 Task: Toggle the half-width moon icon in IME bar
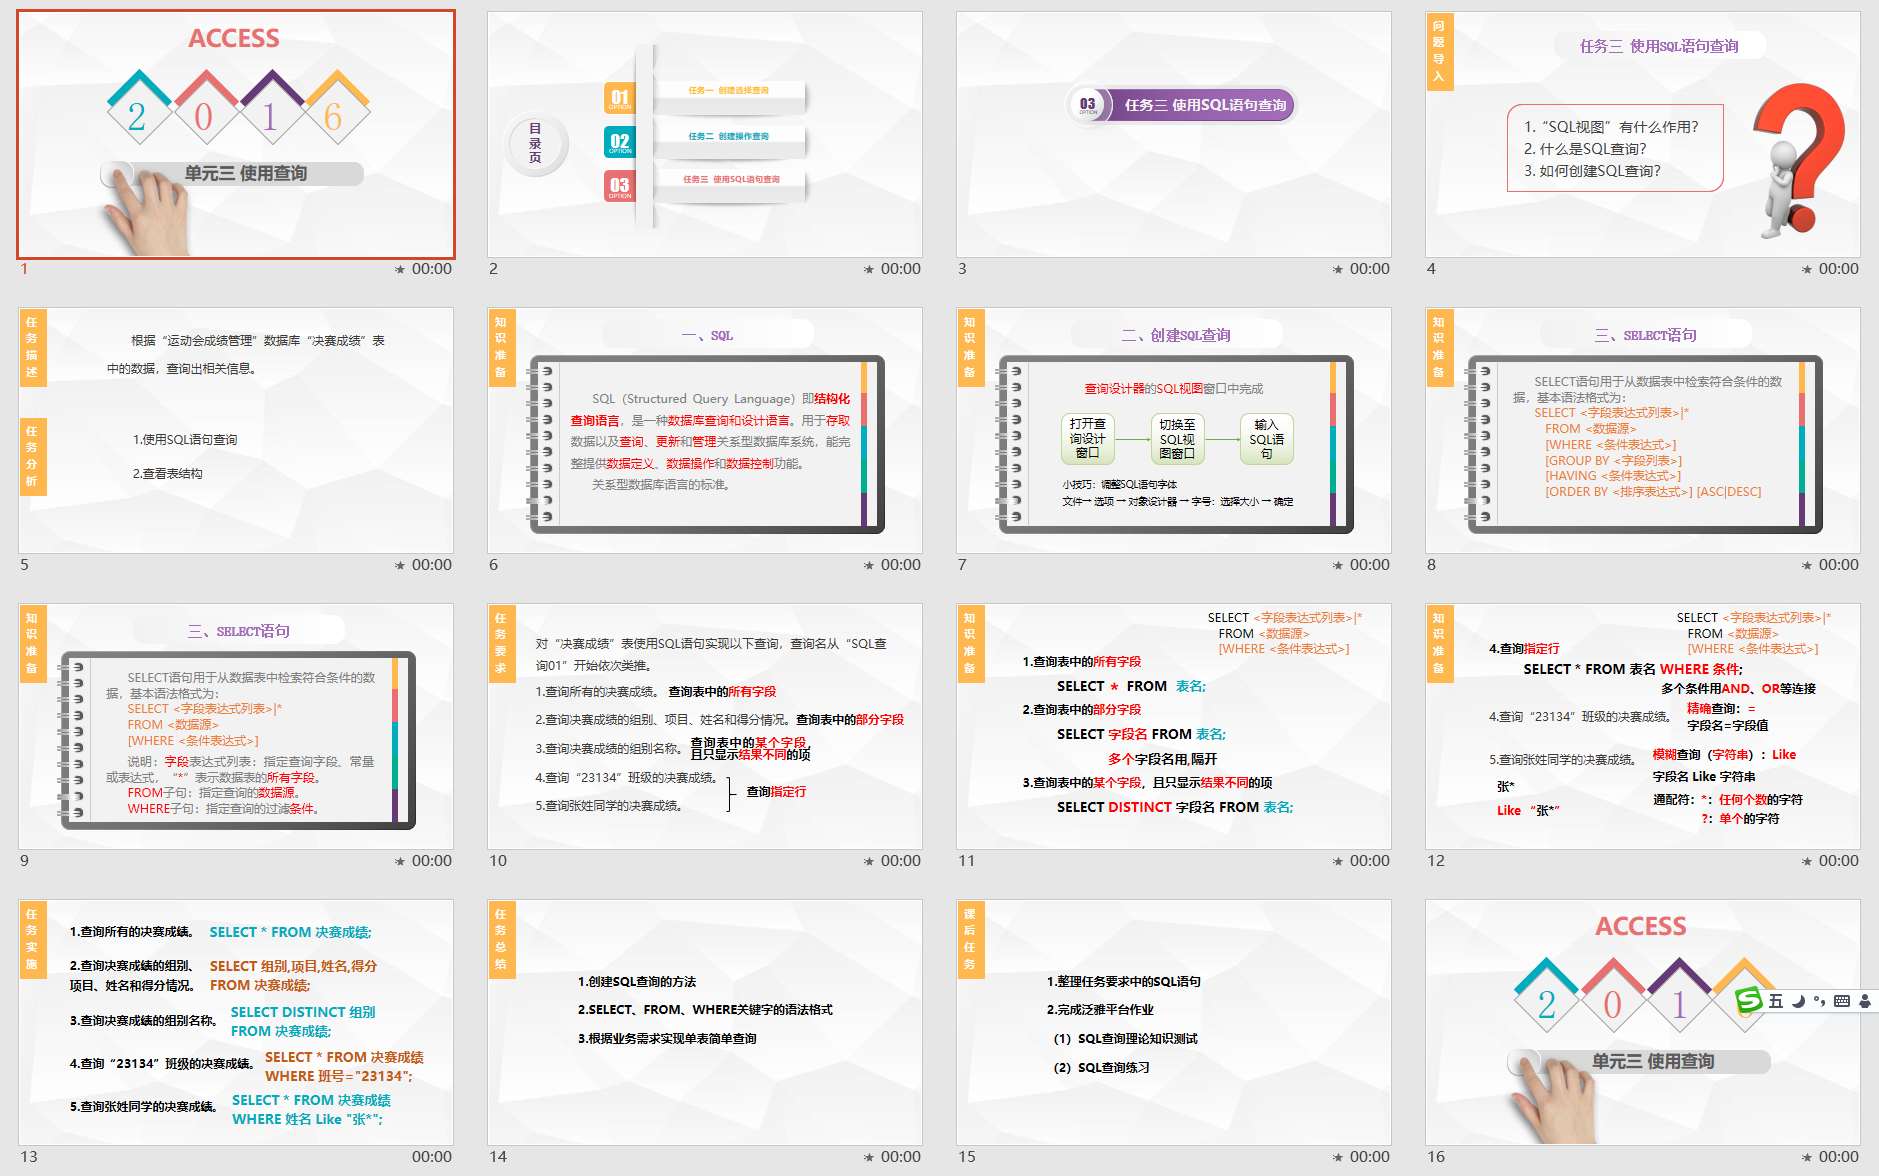(x=1798, y=1001)
